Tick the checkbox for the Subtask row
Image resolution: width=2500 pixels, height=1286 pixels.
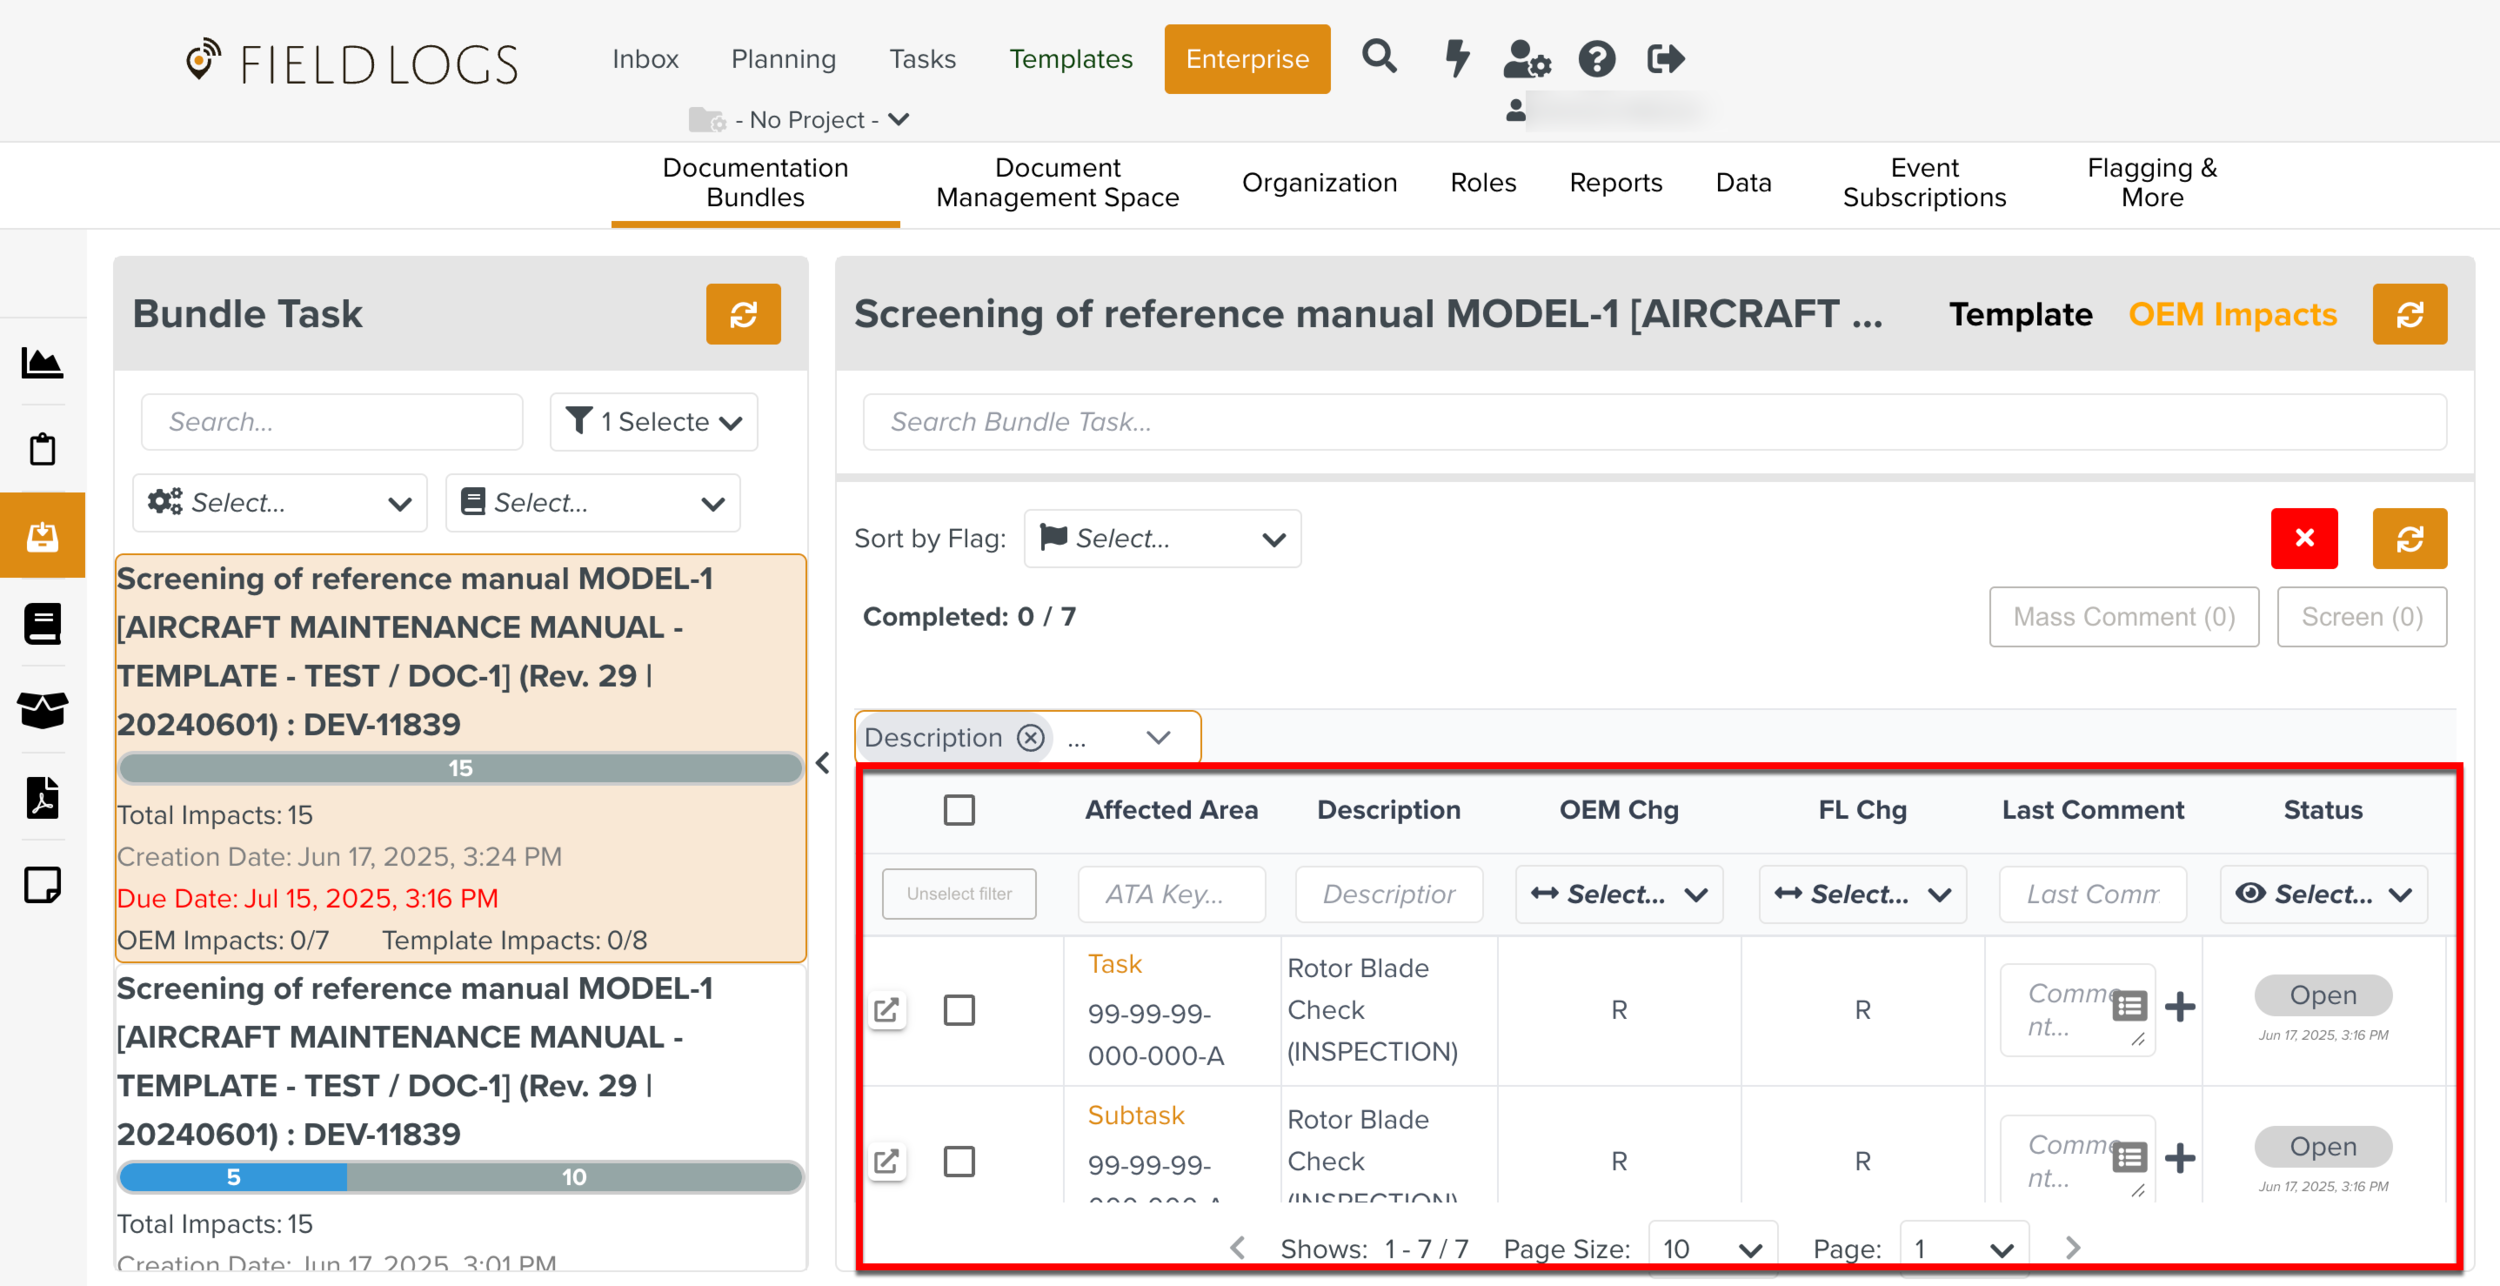point(958,1161)
